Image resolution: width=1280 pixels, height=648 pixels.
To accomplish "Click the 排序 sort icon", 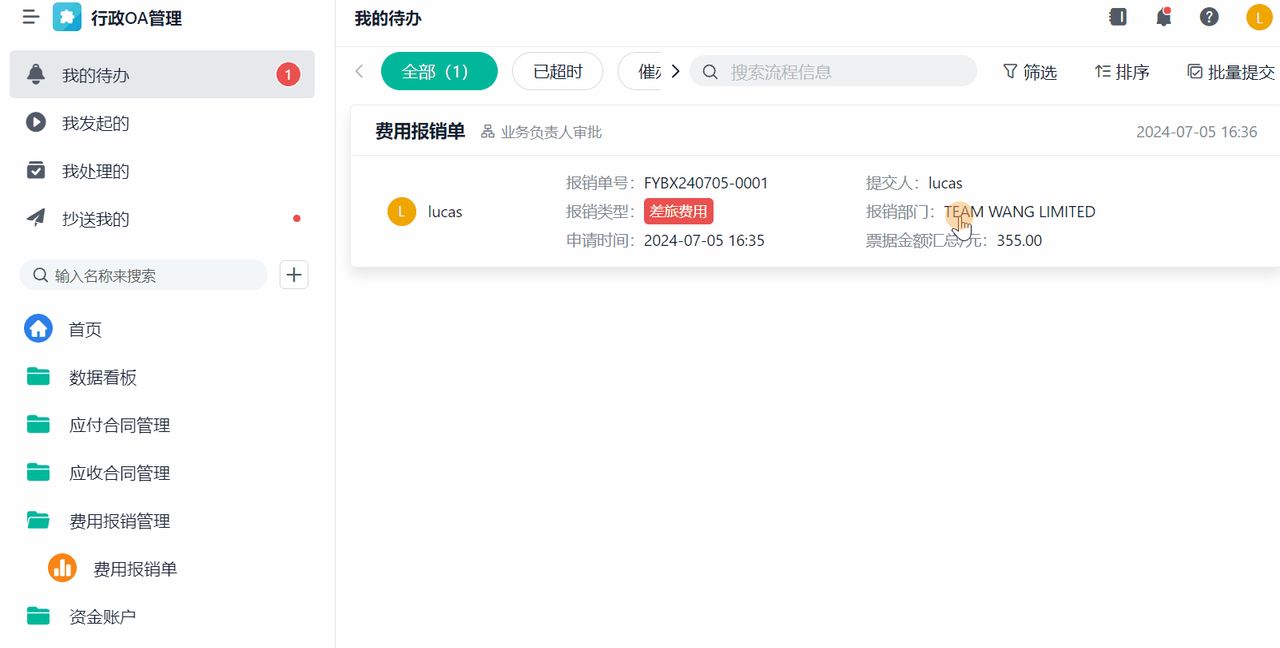I will click(1121, 71).
